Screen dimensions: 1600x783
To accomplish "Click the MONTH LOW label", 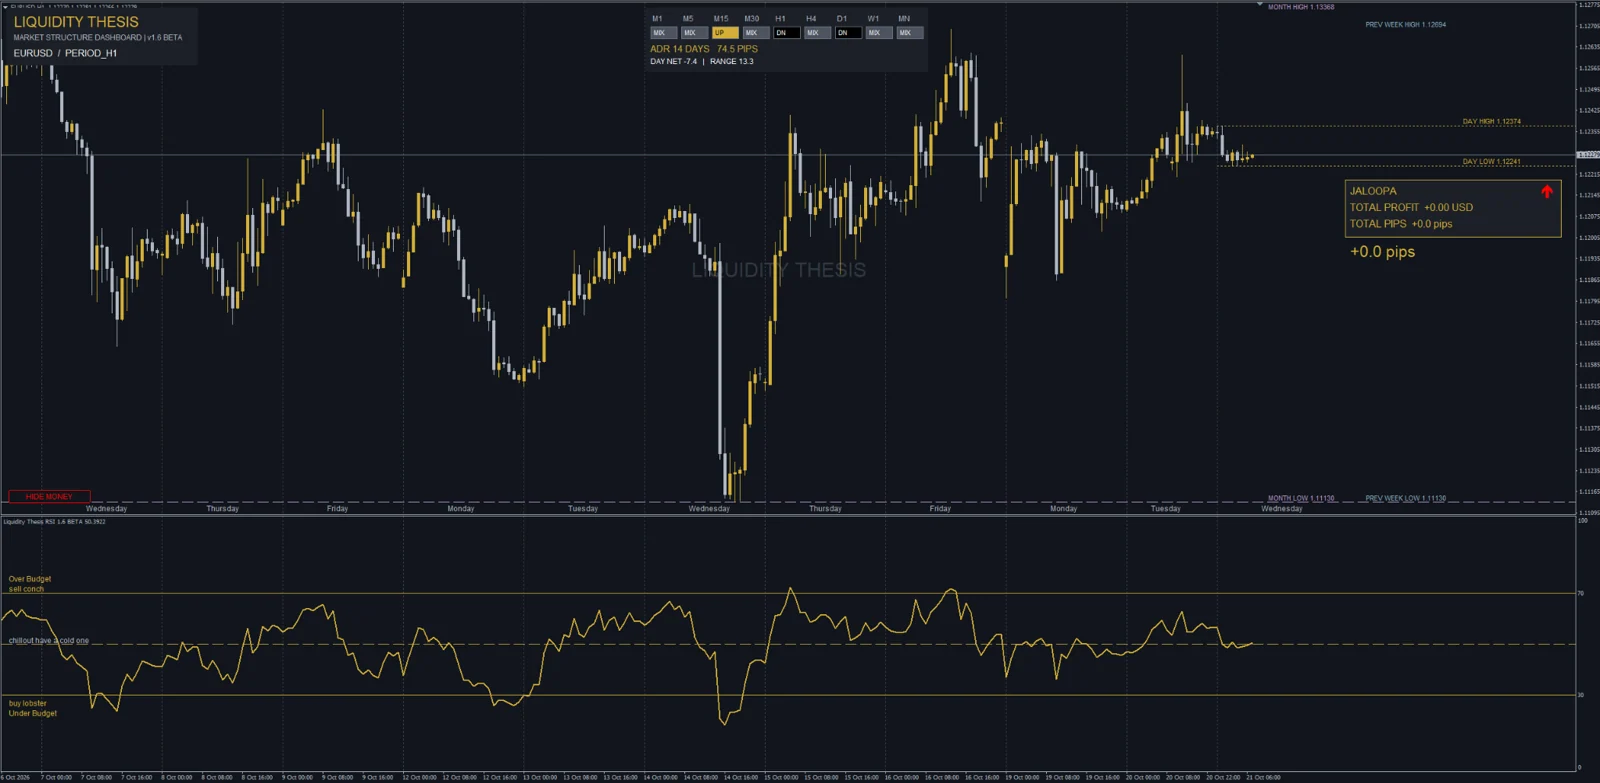I will pyautogui.click(x=1301, y=498).
